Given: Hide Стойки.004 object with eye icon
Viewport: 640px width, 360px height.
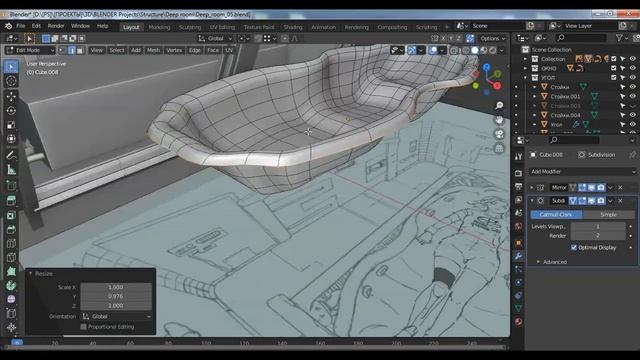Looking at the screenshot, I should [632, 115].
